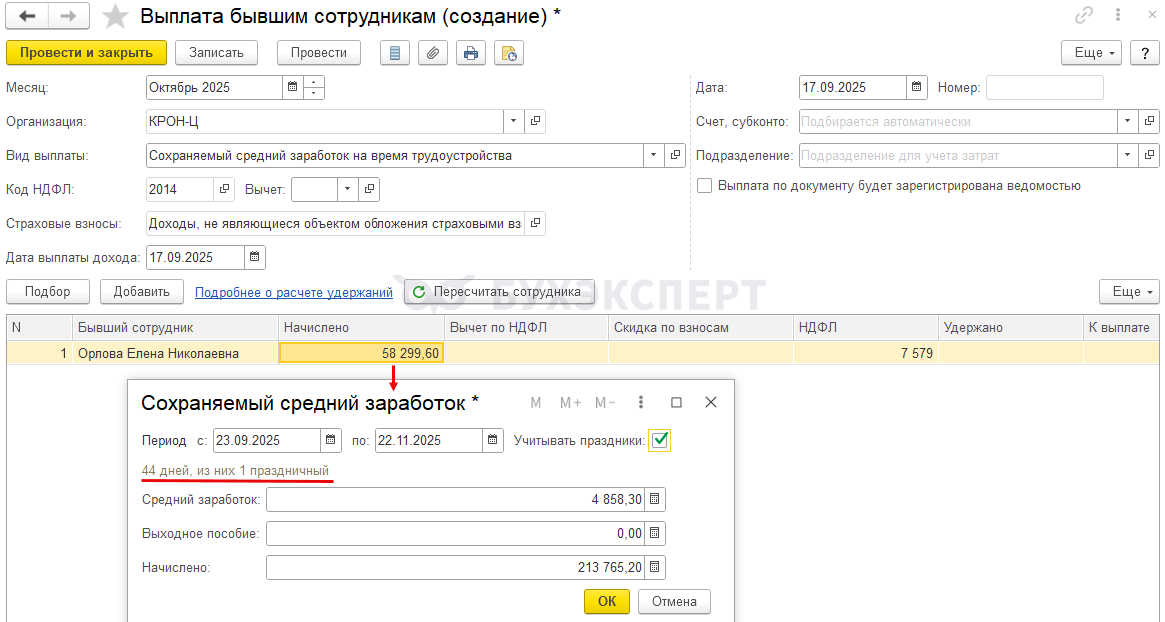Screen dimensions: 1165x622
Task: Go forward with the right arrow button
Action: point(68,16)
